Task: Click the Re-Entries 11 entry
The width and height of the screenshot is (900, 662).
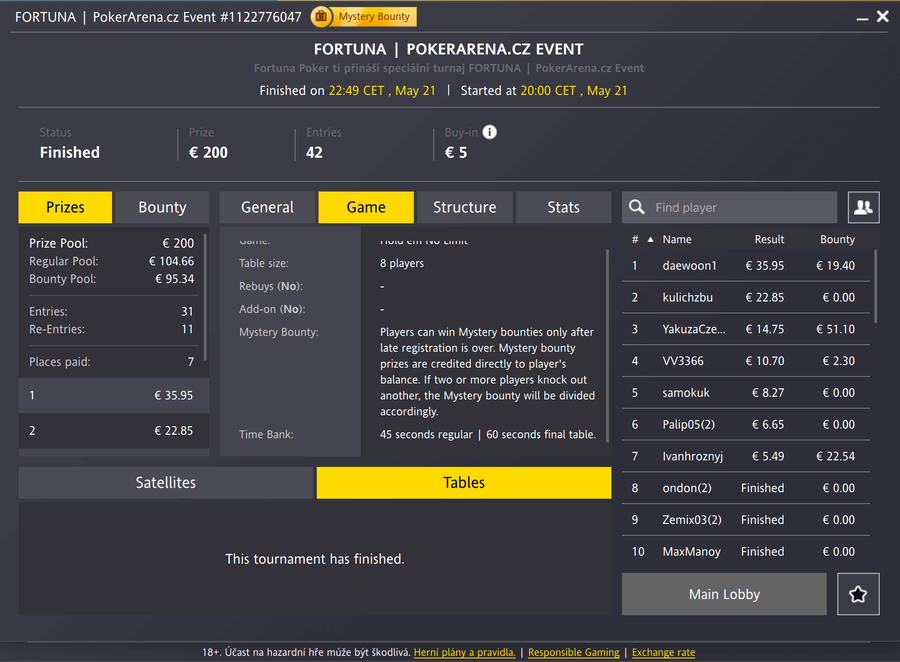Action: (x=111, y=329)
